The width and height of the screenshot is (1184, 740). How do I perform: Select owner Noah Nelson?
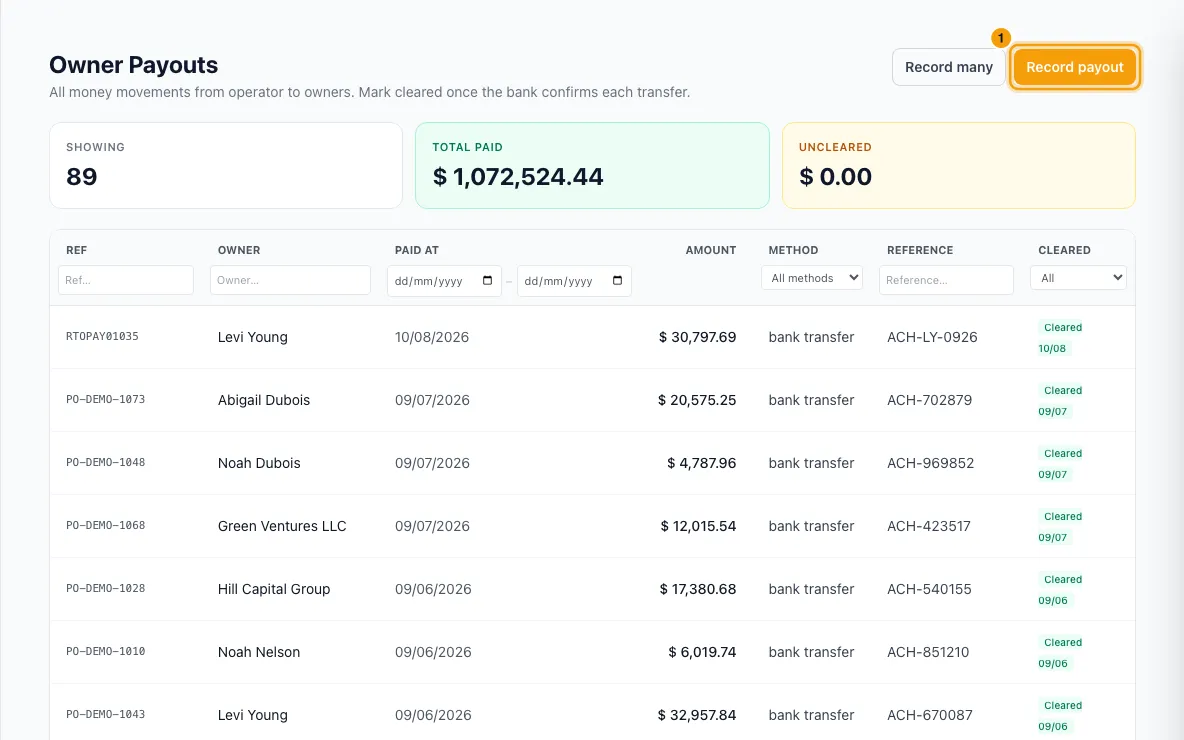[x=258, y=652]
